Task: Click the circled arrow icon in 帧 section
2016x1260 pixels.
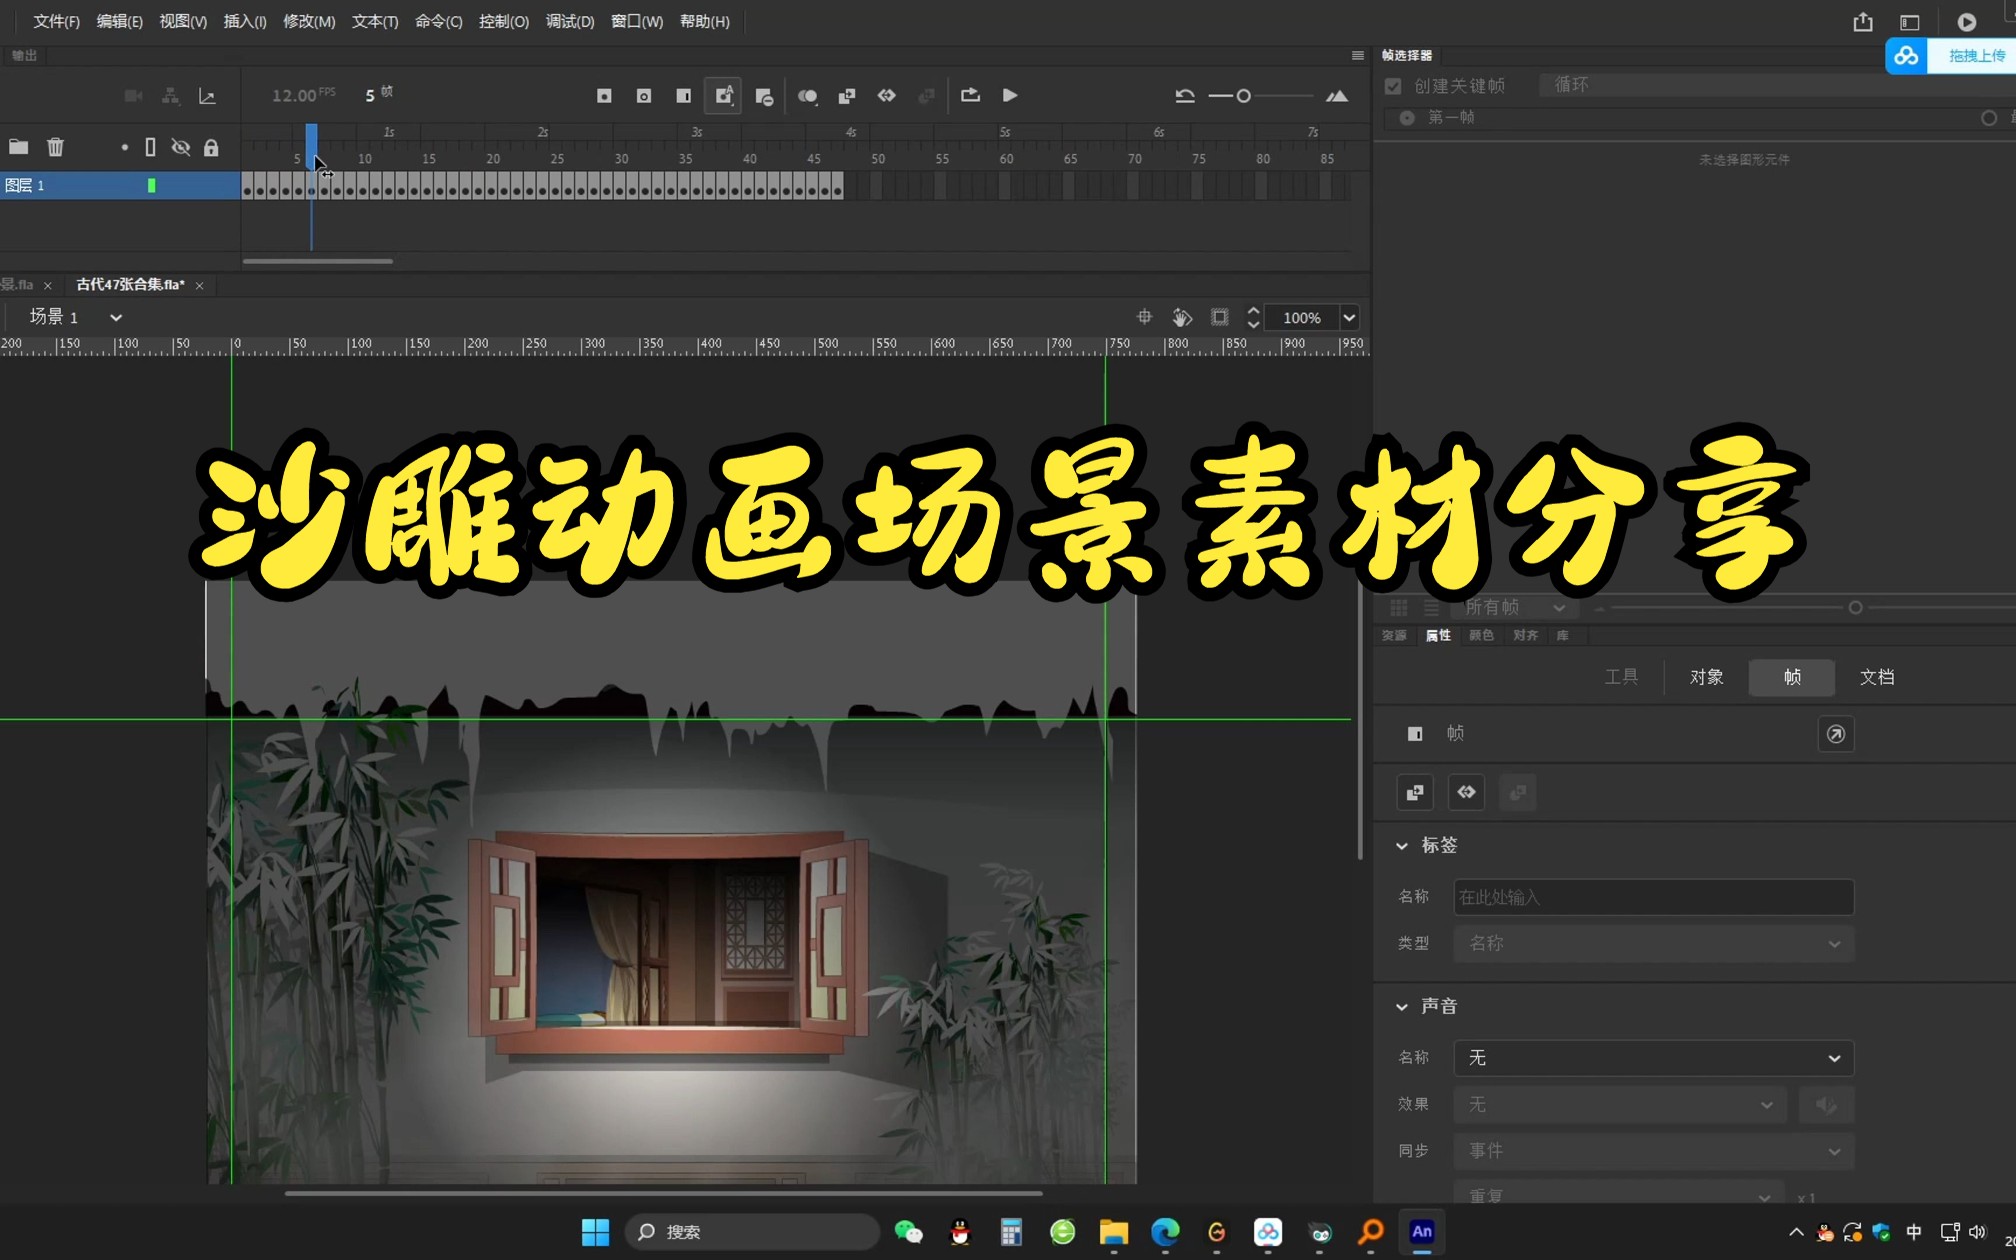Action: click(x=1835, y=734)
